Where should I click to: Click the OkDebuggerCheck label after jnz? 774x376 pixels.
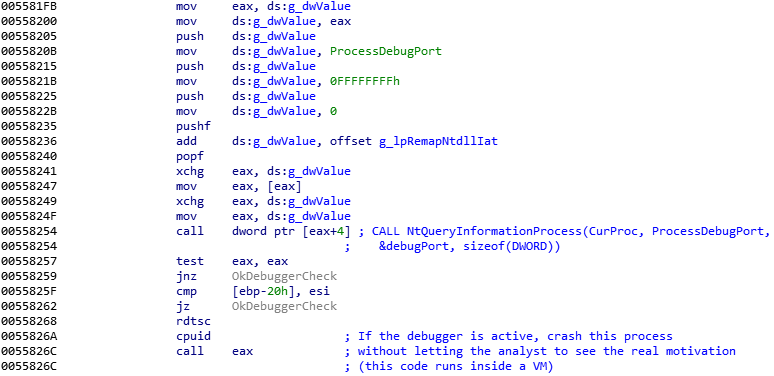(284, 276)
